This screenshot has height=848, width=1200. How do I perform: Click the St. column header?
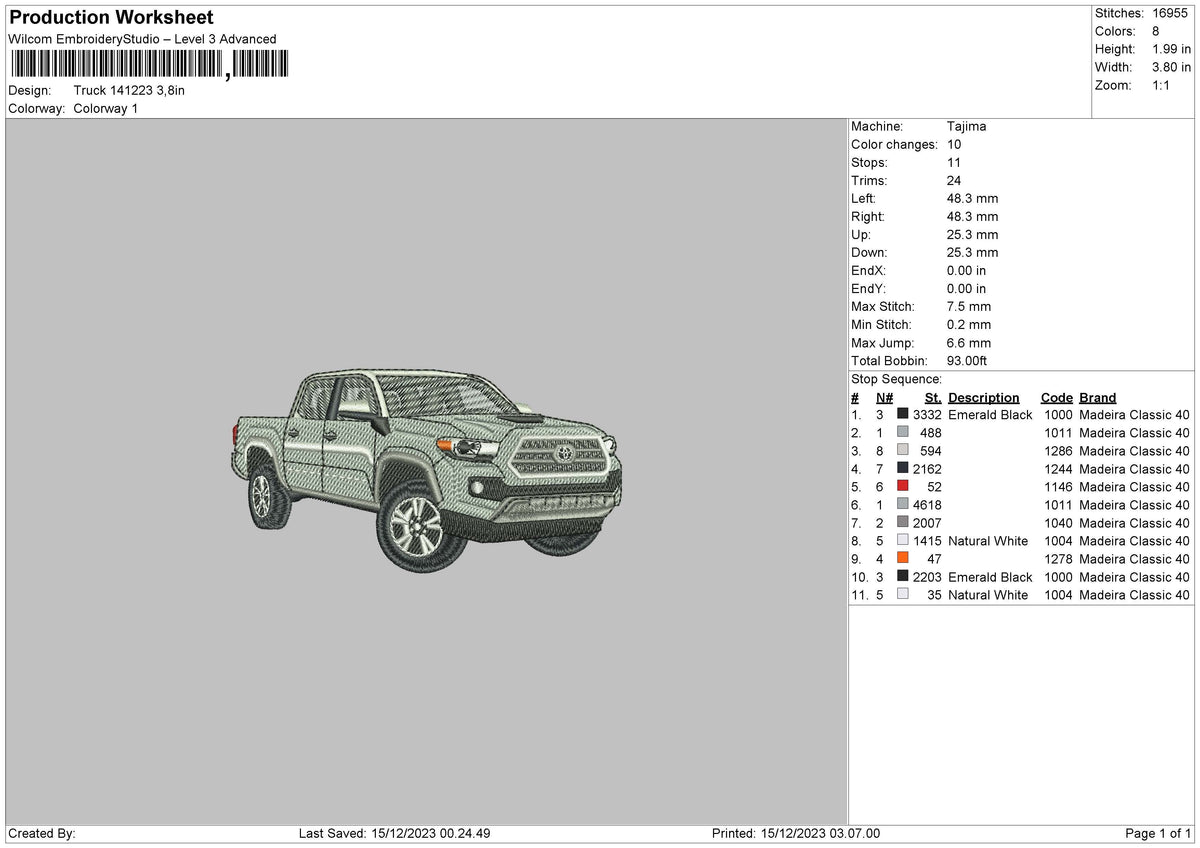click(933, 398)
